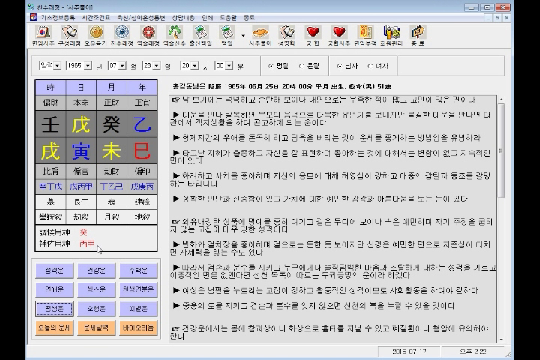Click the 중년운 lavender button
This screenshot has height=360, width=540.
tap(96, 309)
